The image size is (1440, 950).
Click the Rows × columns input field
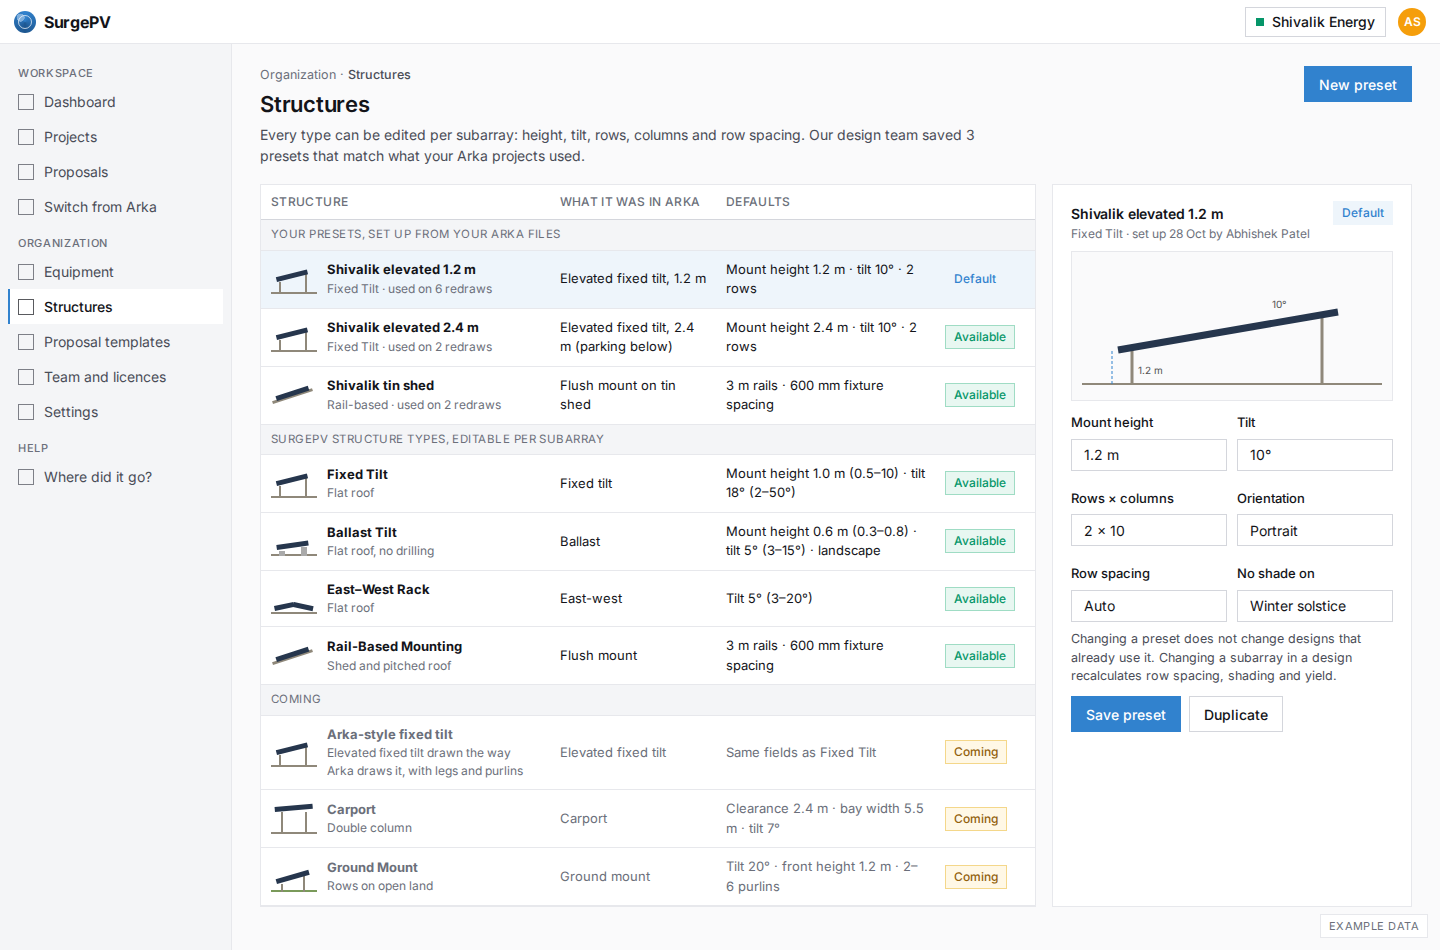pyautogui.click(x=1149, y=530)
